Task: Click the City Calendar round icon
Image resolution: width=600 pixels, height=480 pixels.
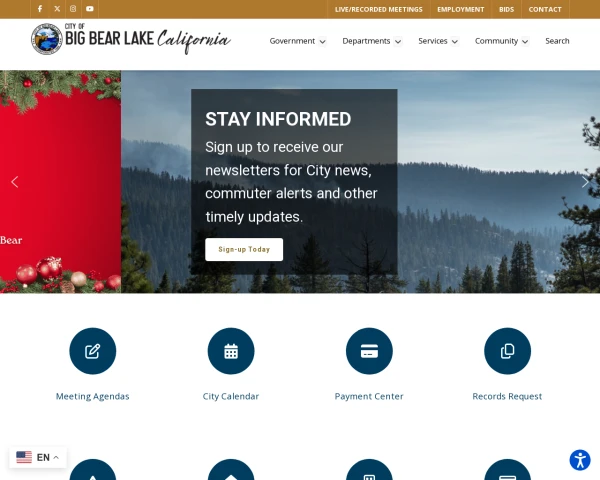Action: click(x=231, y=351)
